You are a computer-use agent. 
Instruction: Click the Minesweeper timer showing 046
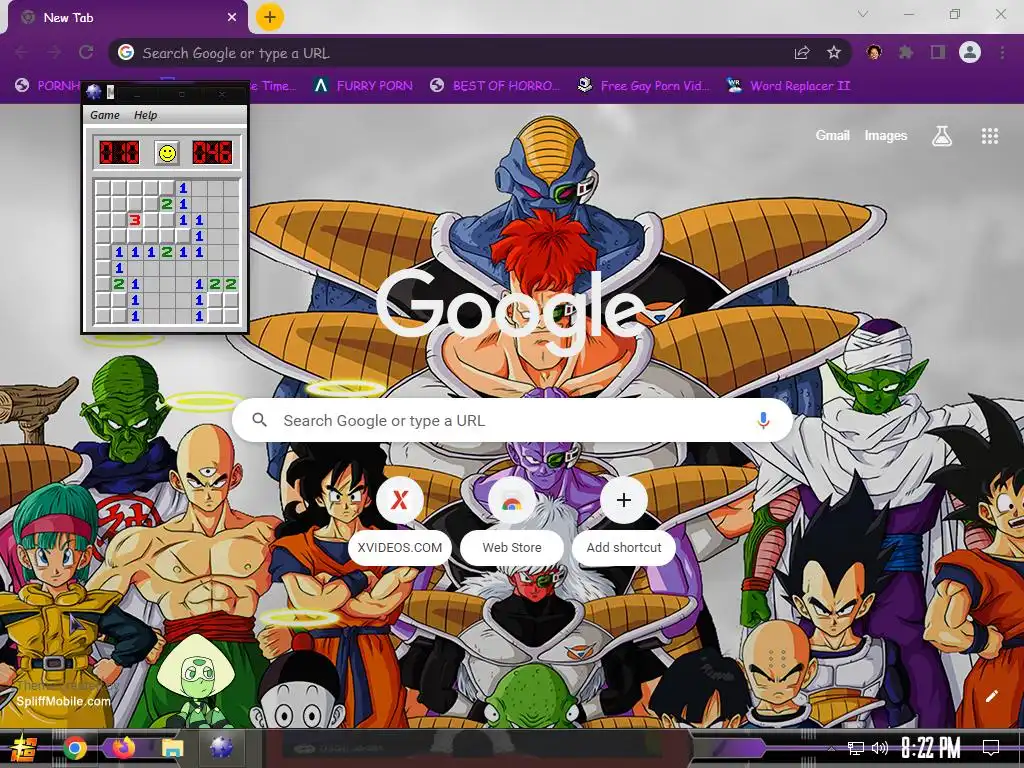coord(212,153)
